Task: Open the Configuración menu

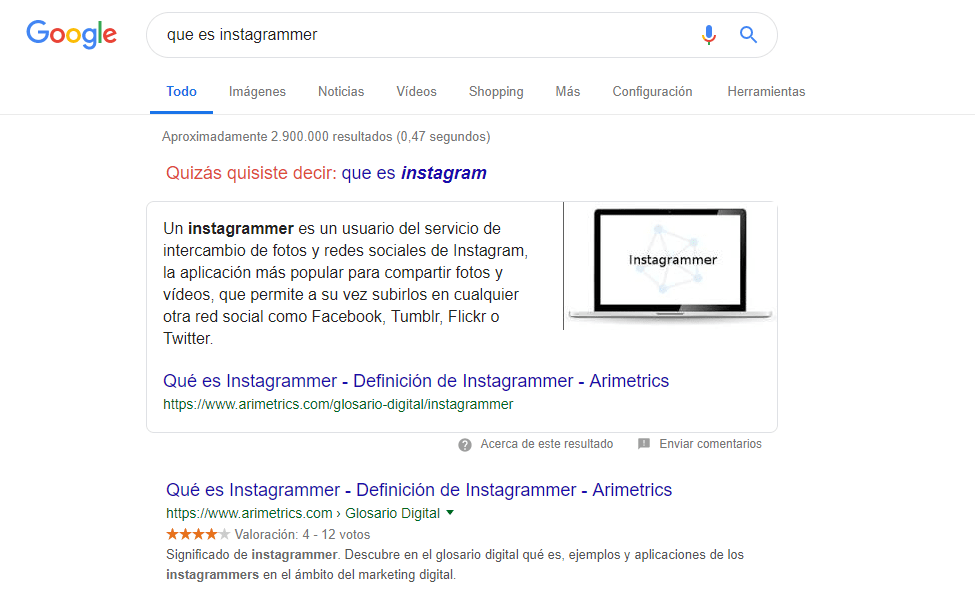Action: [x=652, y=91]
